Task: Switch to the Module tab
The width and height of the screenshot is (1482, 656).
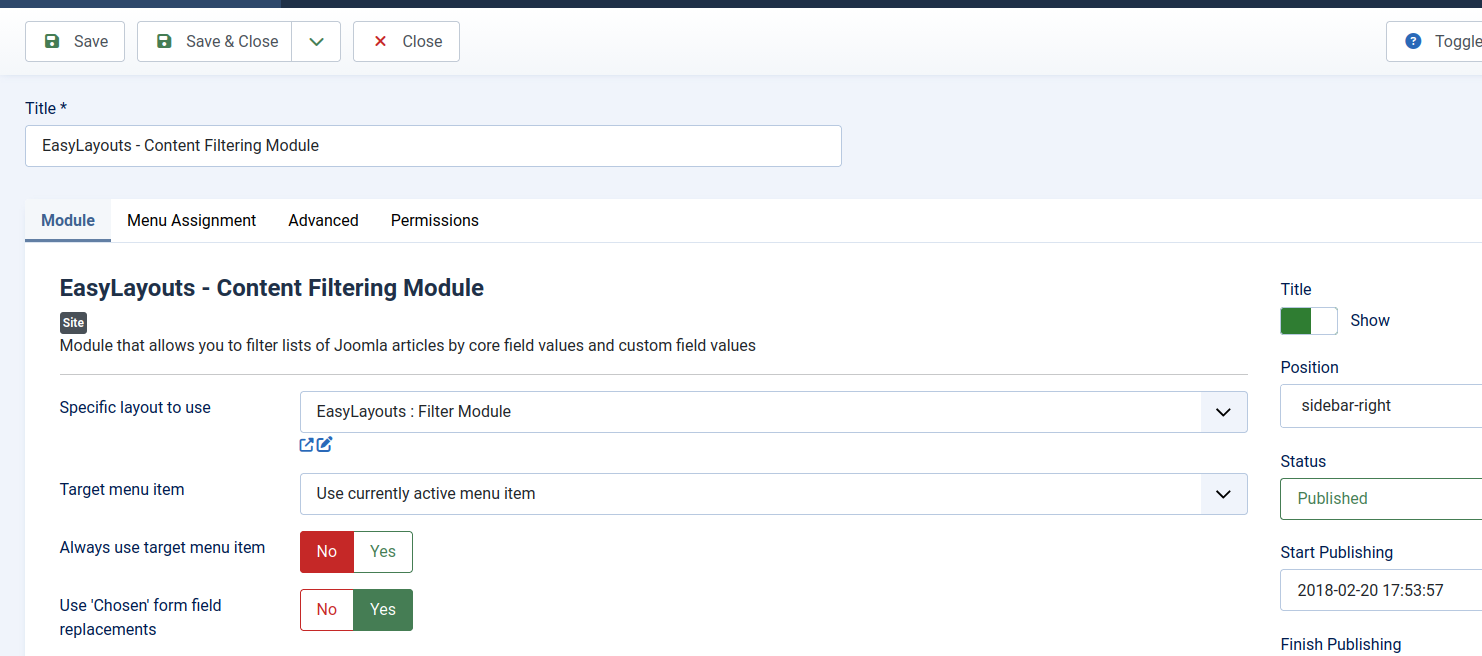Action: [68, 220]
